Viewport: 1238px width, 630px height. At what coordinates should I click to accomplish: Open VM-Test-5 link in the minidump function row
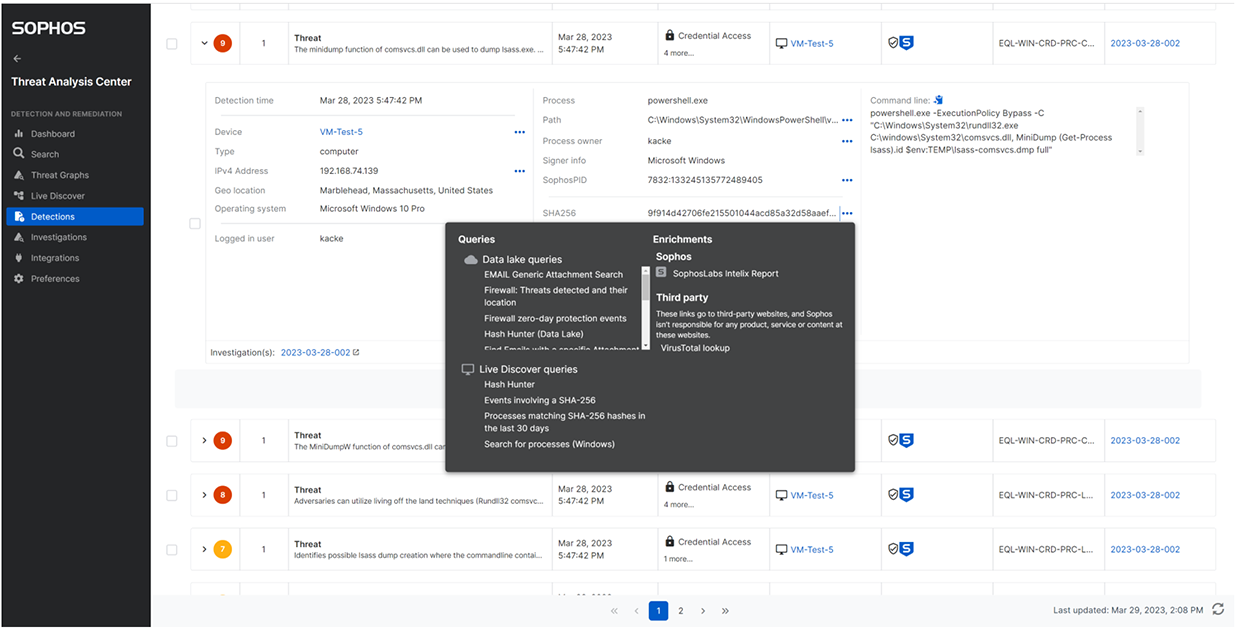pos(811,44)
